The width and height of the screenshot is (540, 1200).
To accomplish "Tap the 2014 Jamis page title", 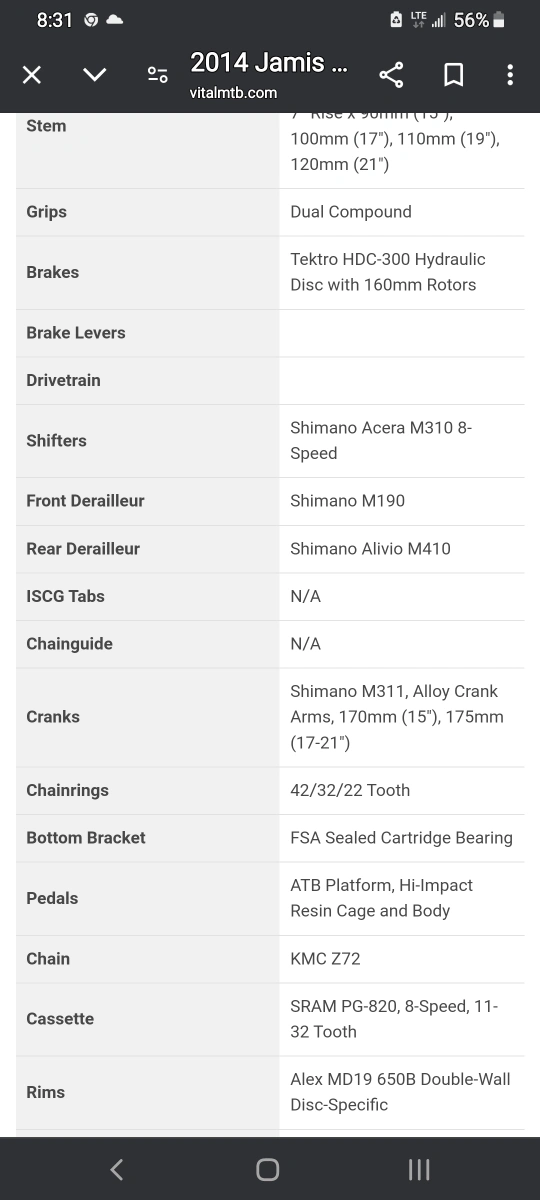I will 269,63.
